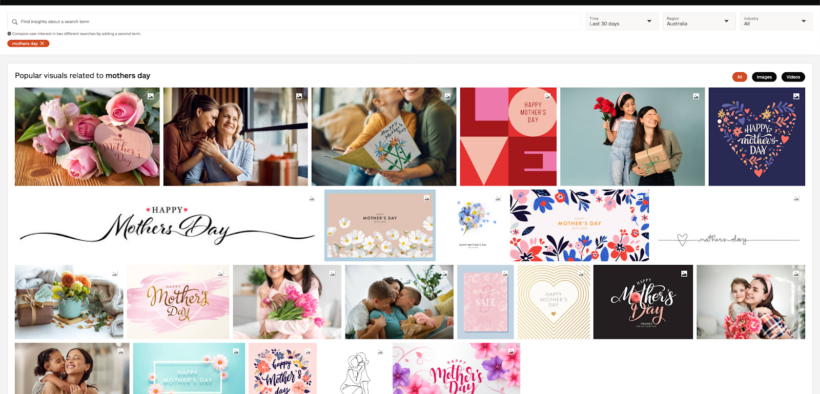Screen dimensions: 820x394
Task: Click image-type icon on beige white flowers card
Action: click(x=426, y=198)
